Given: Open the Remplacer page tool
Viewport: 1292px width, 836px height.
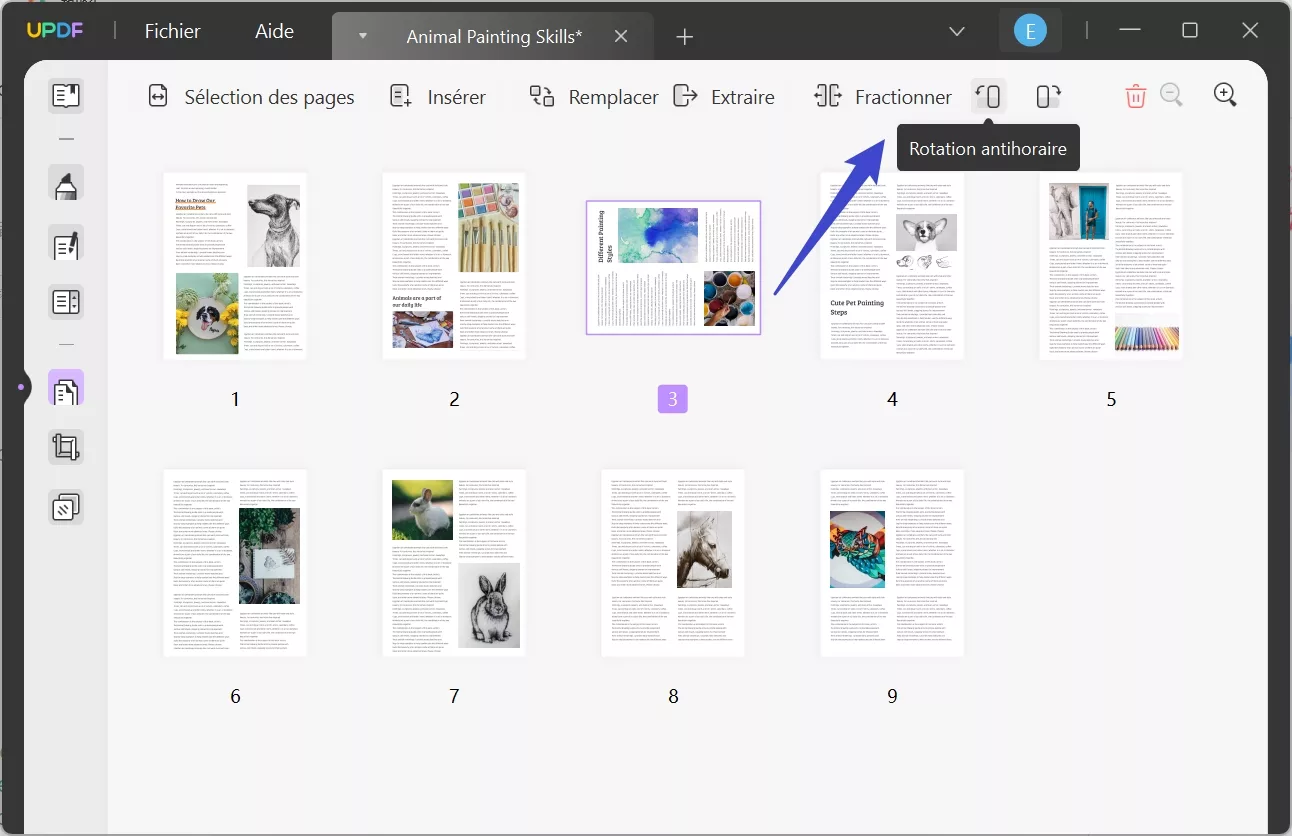Looking at the screenshot, I should click(x=593, y=97).
